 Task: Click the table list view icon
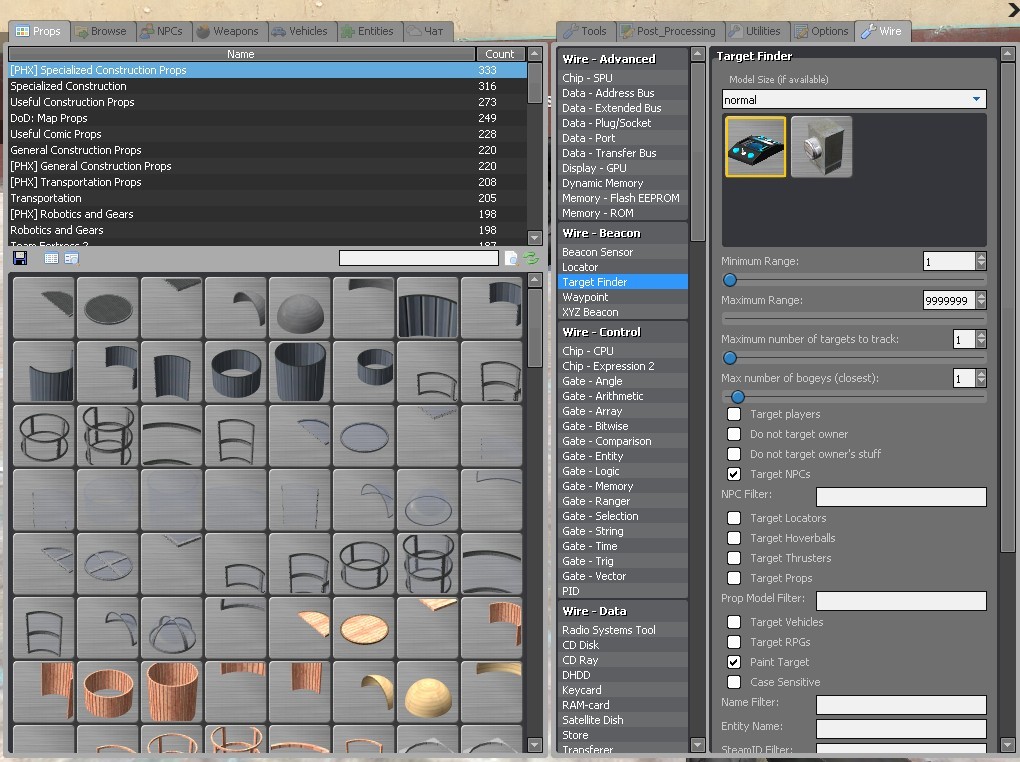51,258
